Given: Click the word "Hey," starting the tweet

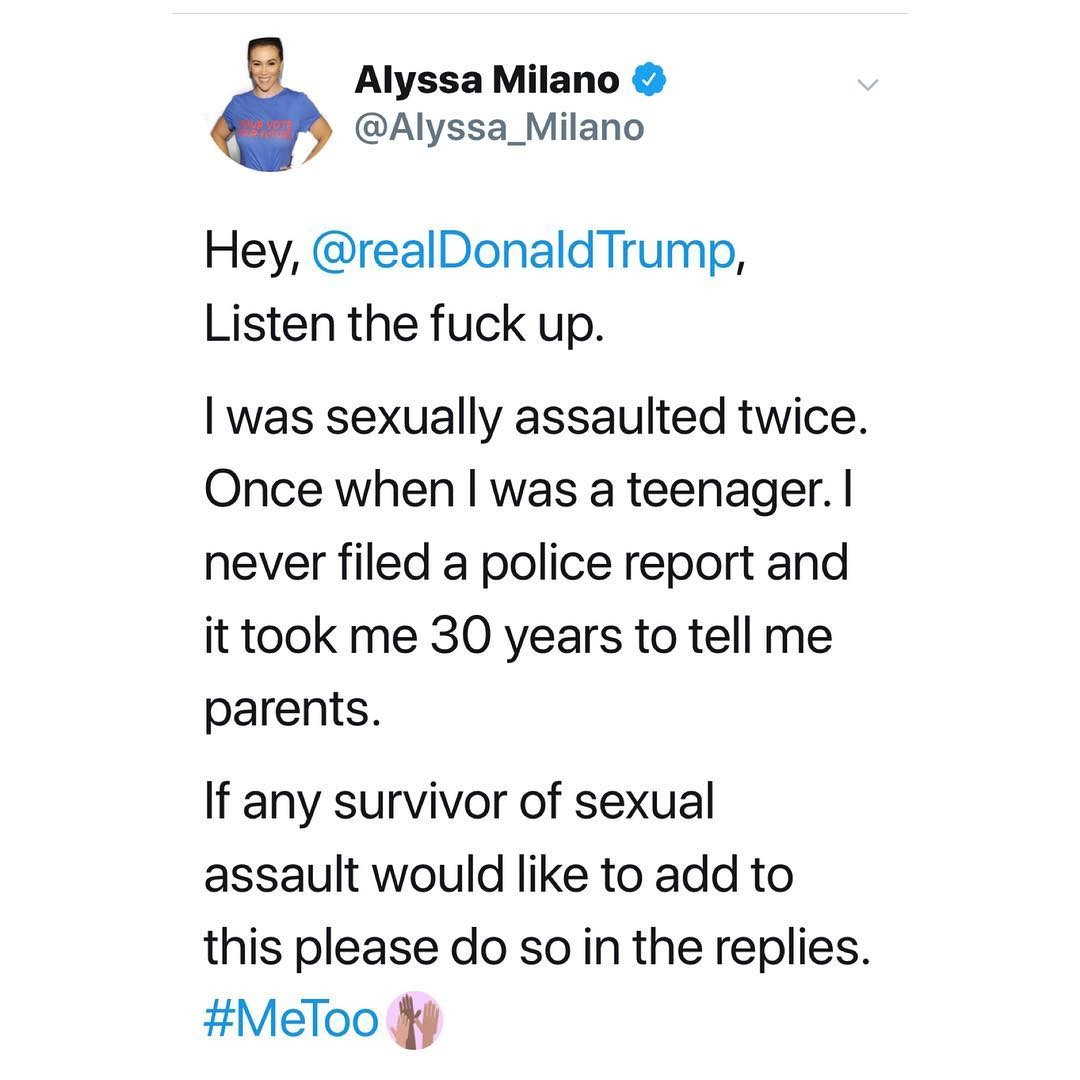Looking at the screenshot, I should tap(251, 250).
